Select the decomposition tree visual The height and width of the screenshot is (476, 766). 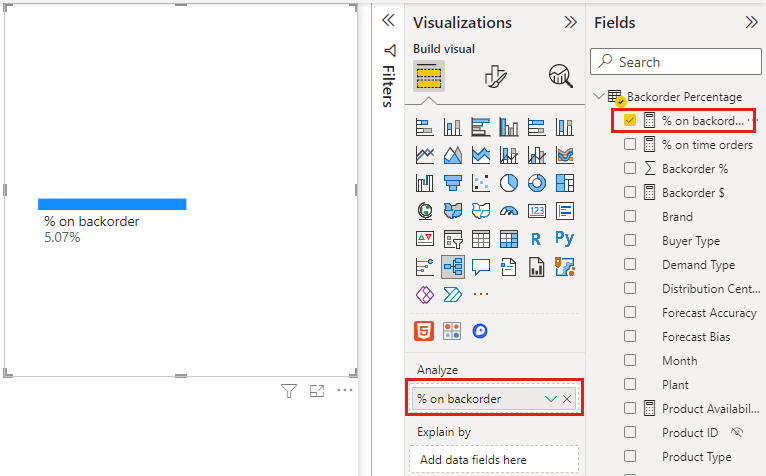pyautogui.click(x=452, y=267)
